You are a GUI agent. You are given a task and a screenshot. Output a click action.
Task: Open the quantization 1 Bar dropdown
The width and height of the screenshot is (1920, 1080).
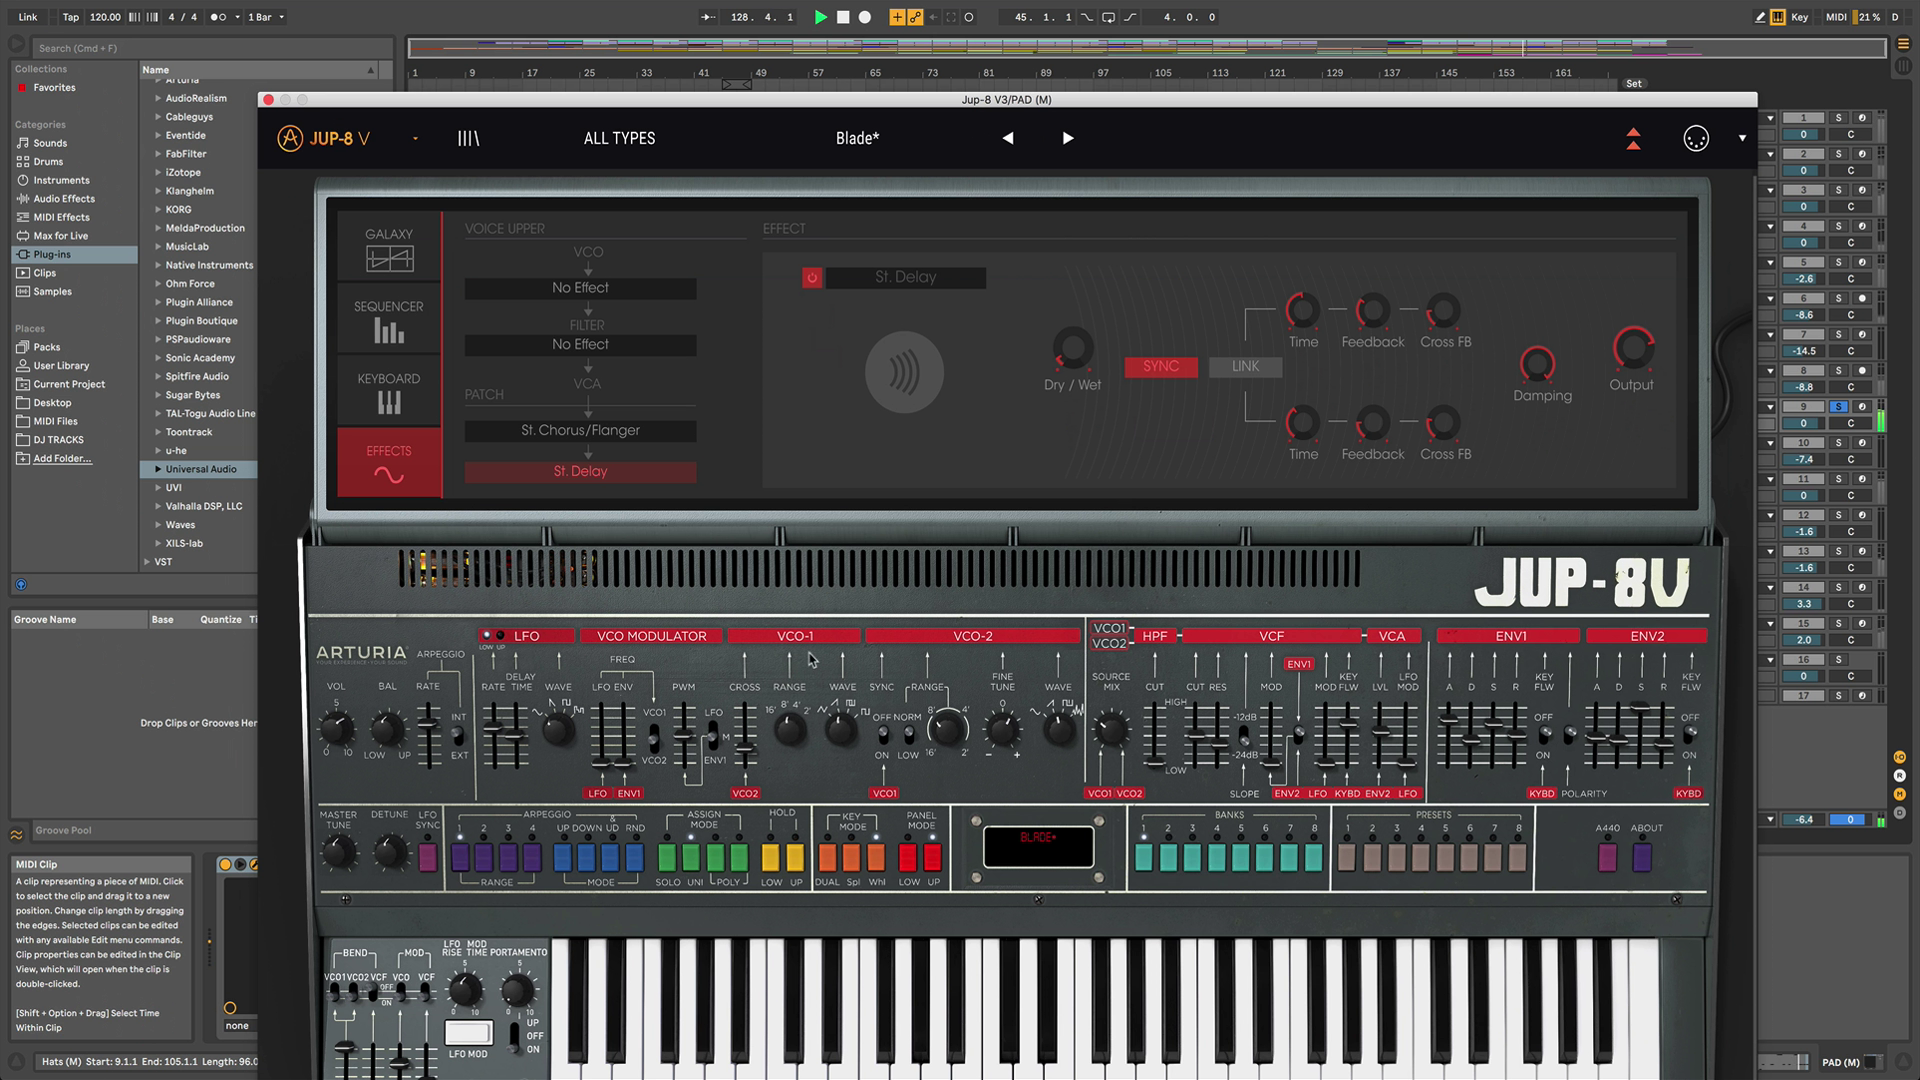[266, 17]
